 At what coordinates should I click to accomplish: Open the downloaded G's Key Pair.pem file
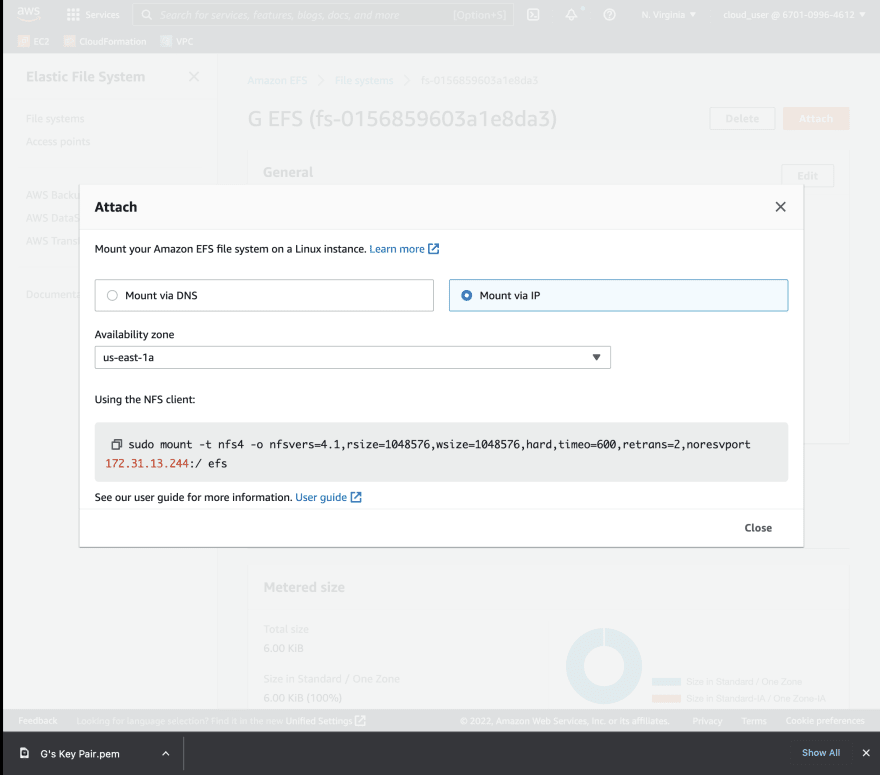(80, 754)
